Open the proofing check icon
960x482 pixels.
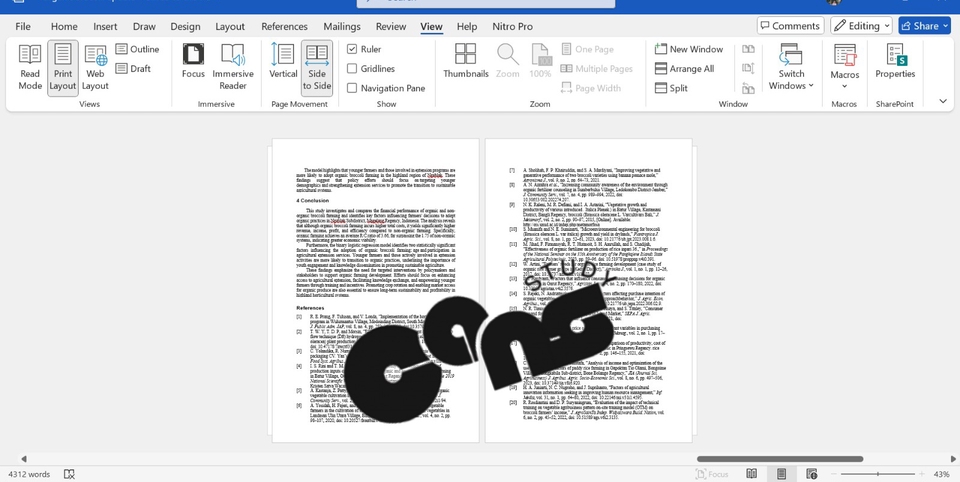click(x=69, y=474)
